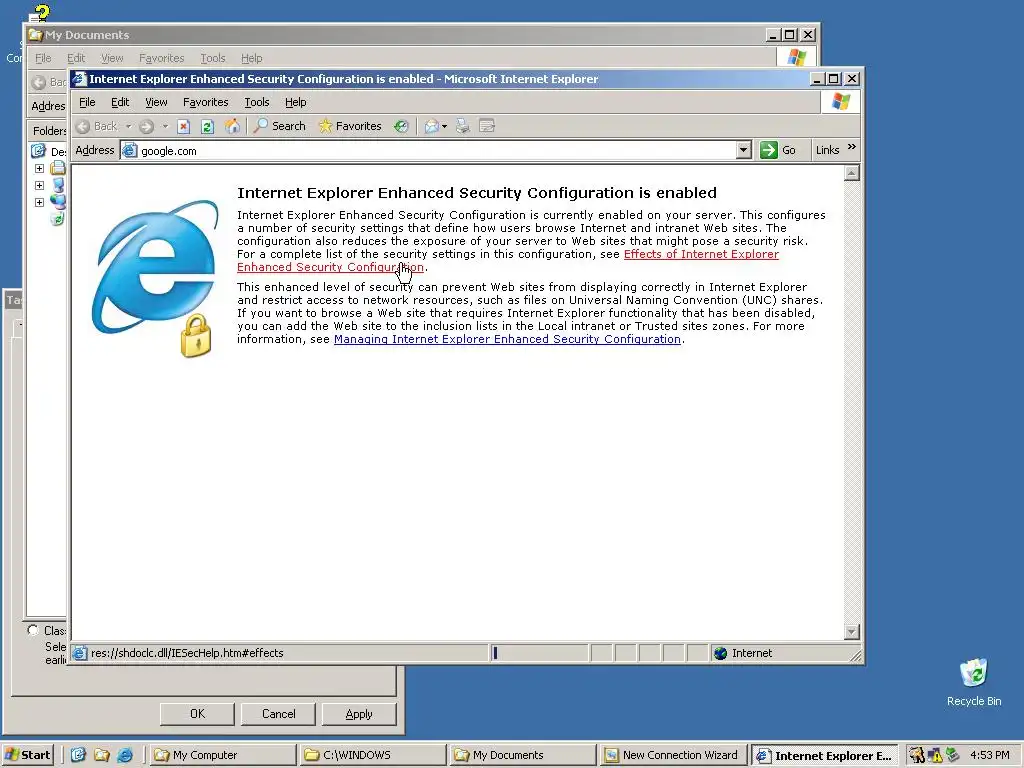Click the status bar page icon beside res:// URL
Screen dimensions: 1024x768
tap(80, 653)
